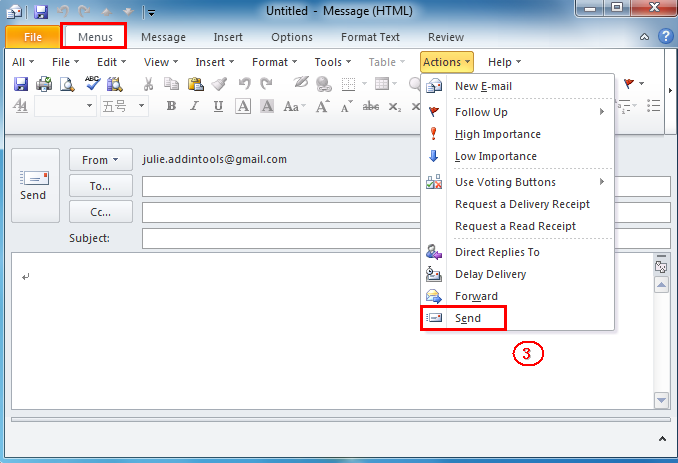Click the To... address book button
Image resolution: width=678 pixels, height=463 pixels.
[x=101, y=186]
